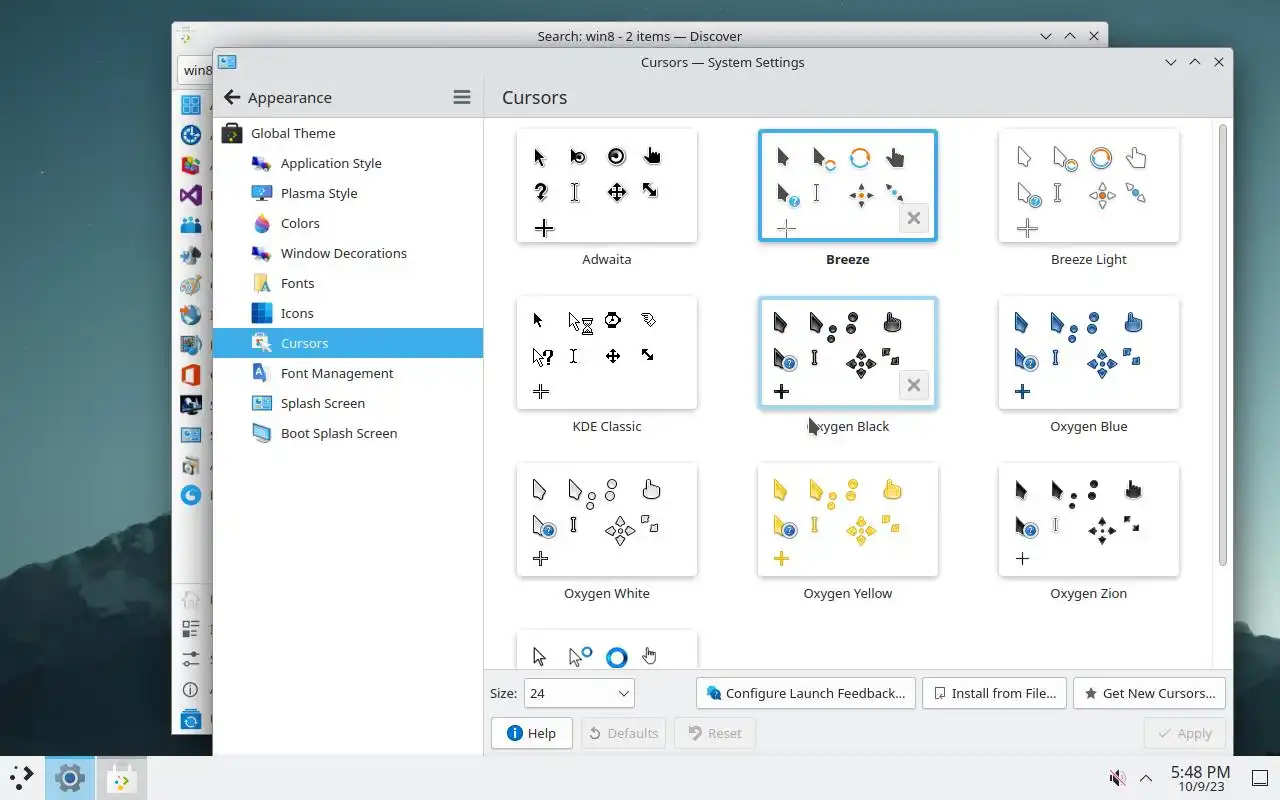Remove the Oxygen Black cursor theme
This screenshot has height=800, width=1280.
point(913,385)
